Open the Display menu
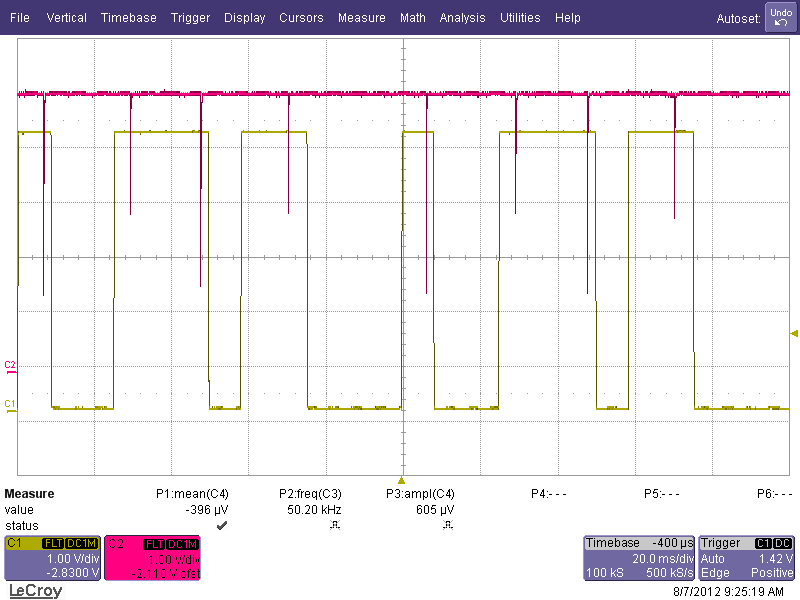The width and height of the screenshot is (800, 600). [x=244, y=18]
